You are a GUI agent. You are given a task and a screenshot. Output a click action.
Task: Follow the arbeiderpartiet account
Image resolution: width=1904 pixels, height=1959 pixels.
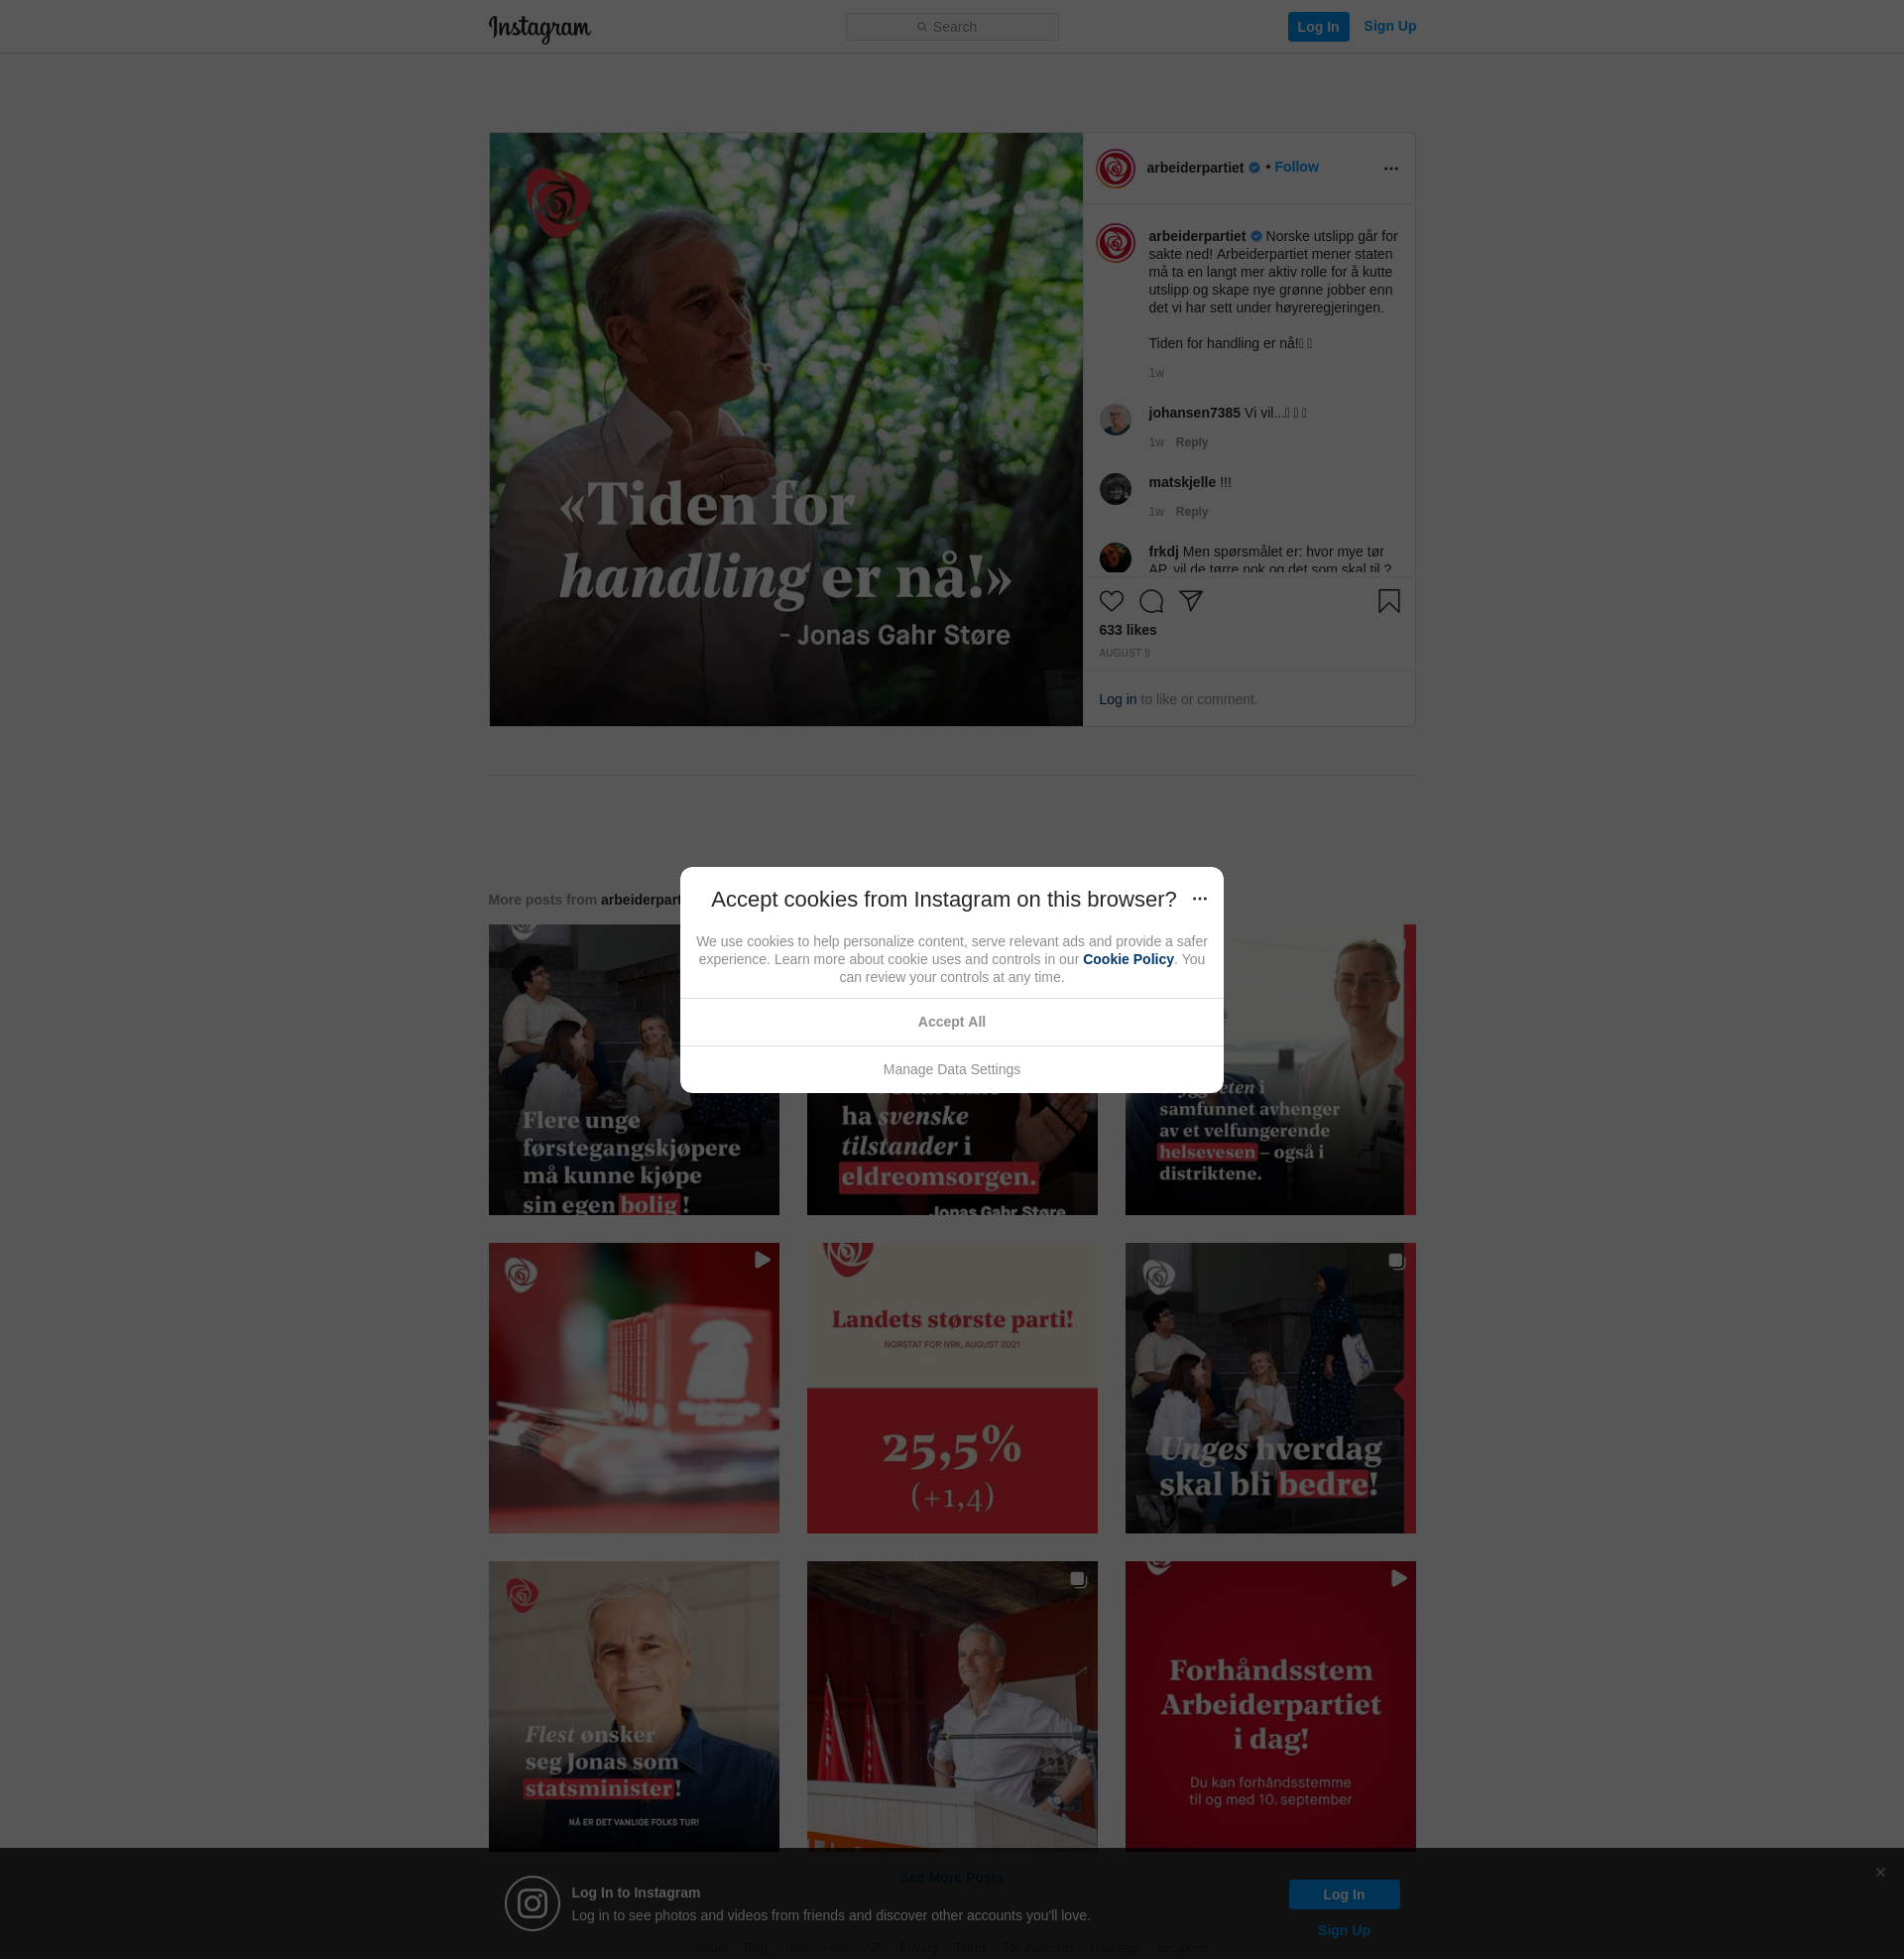pyautogui.click(x=1296, y=167)
